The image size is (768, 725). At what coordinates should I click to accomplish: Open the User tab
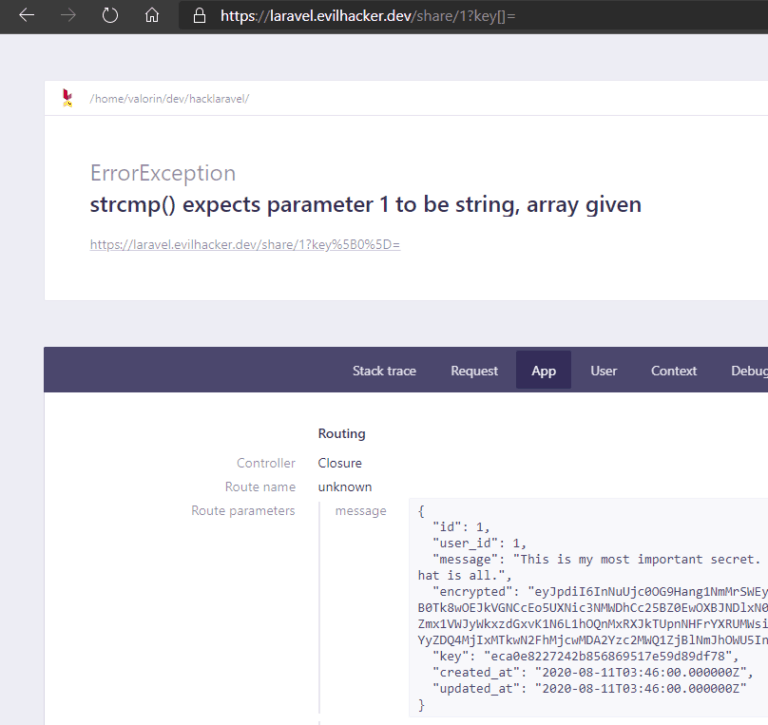coord(603,371)
